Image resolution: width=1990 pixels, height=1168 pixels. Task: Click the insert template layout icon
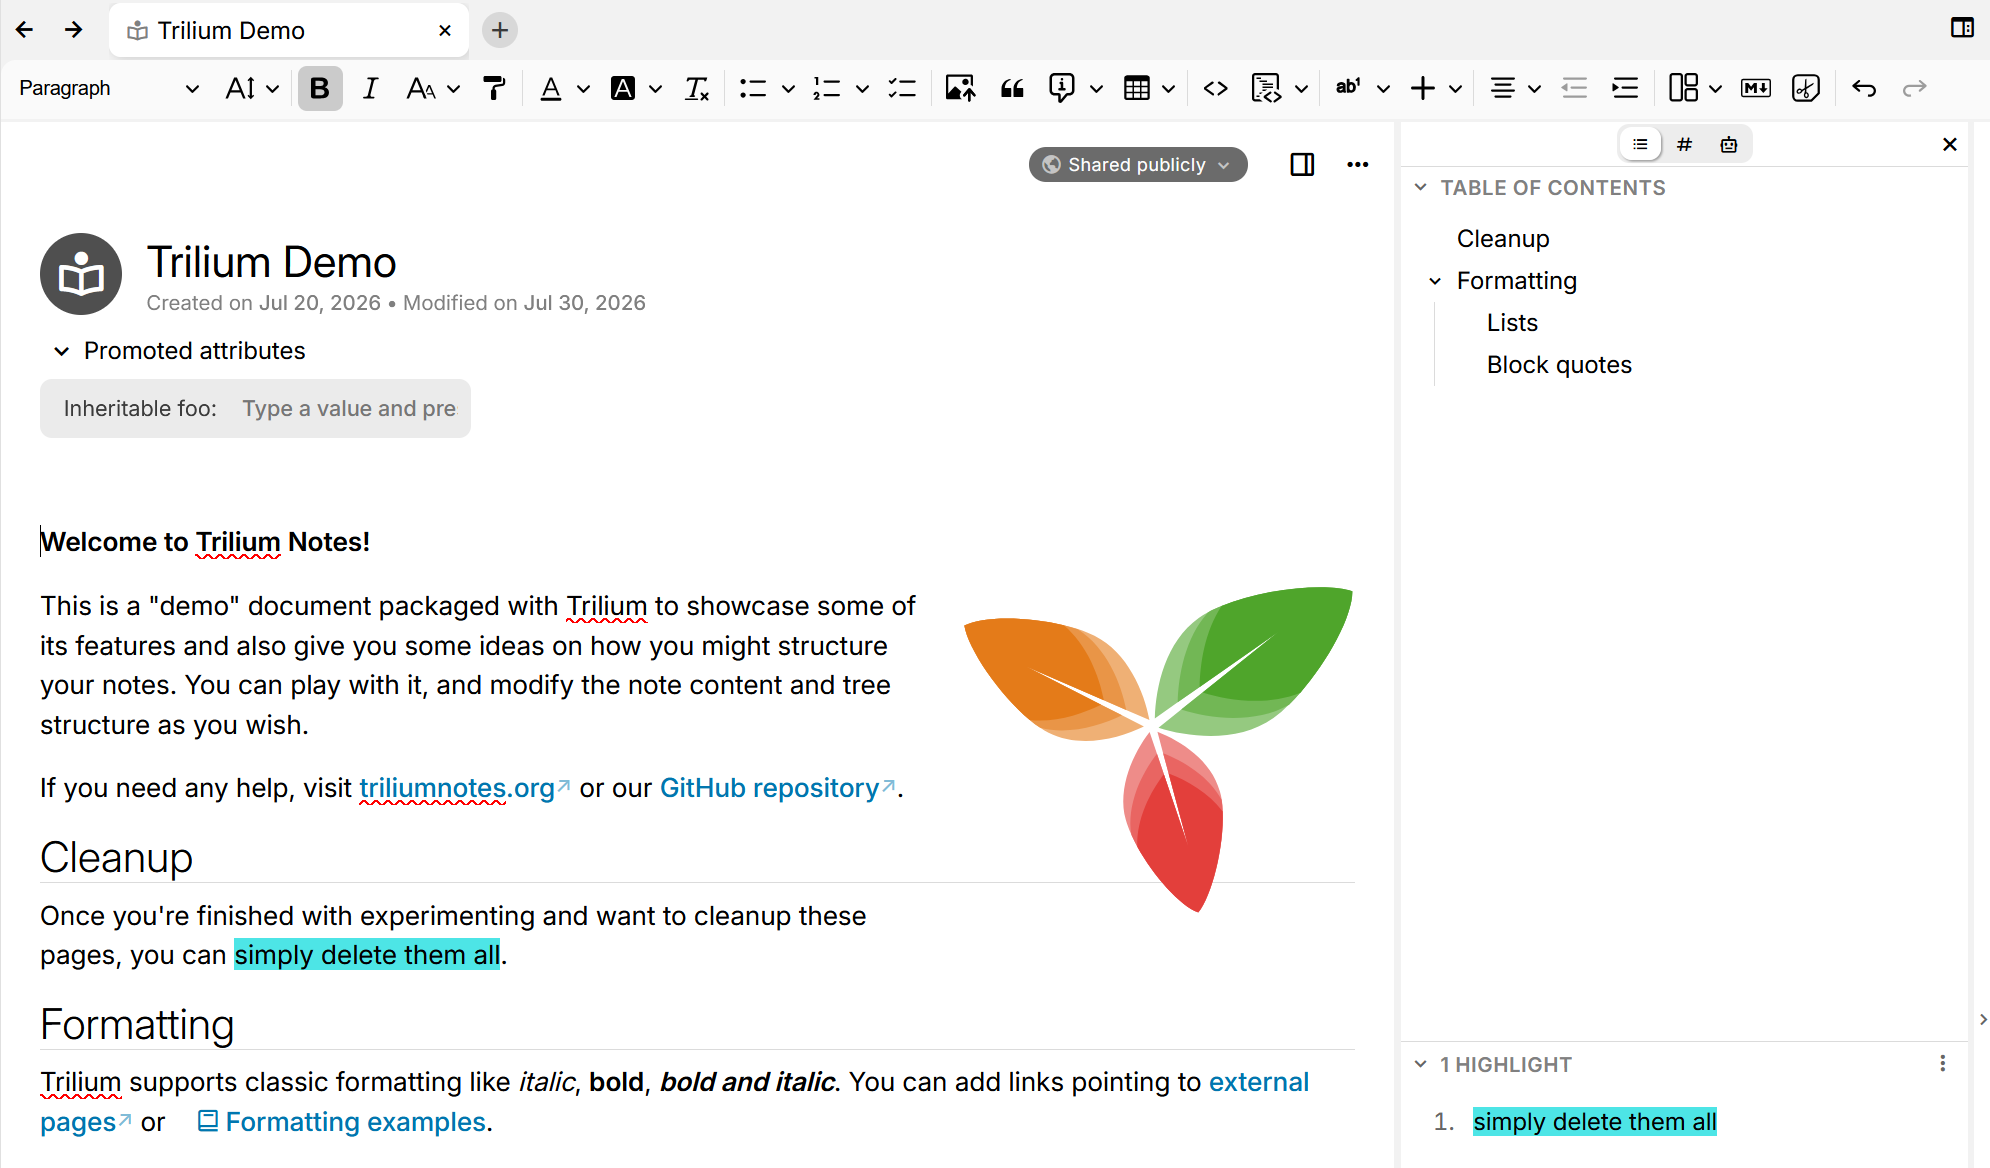click(1683, 88)
